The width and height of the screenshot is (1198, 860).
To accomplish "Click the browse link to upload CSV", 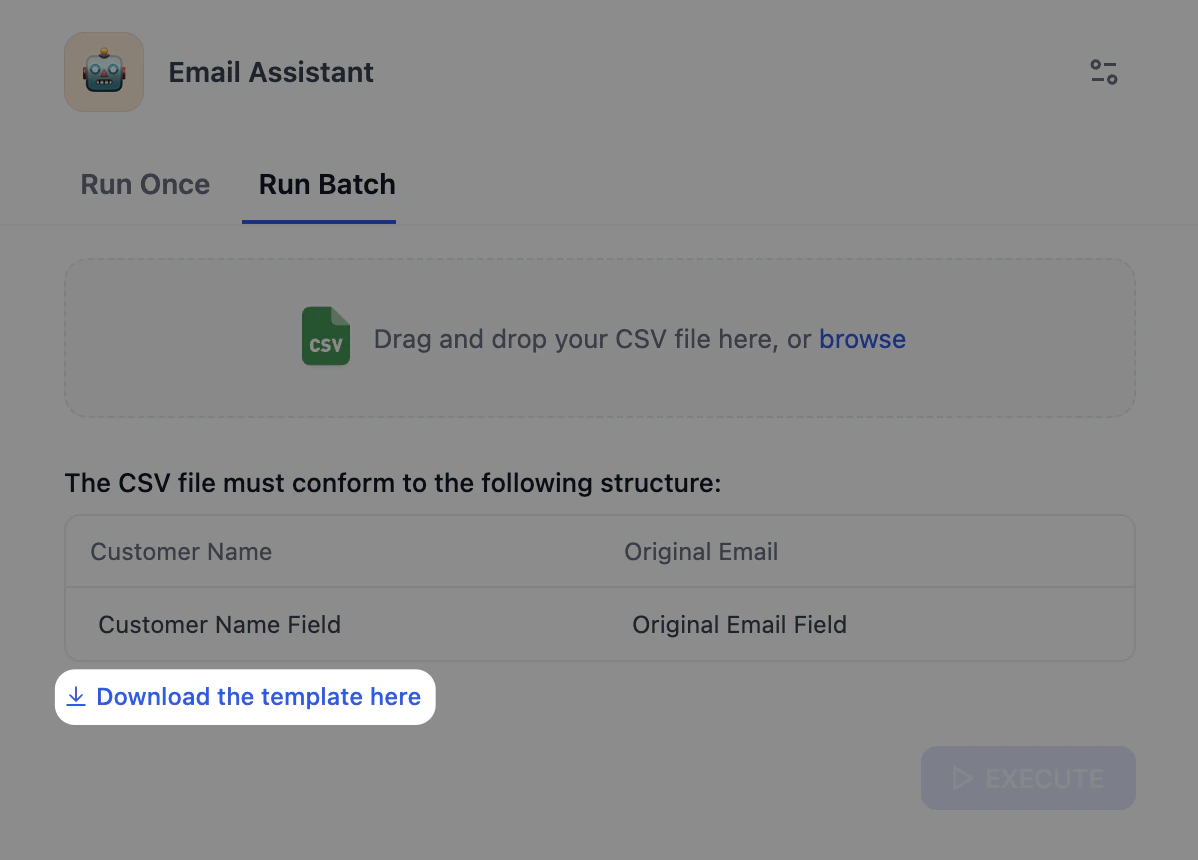I will 863,339.
